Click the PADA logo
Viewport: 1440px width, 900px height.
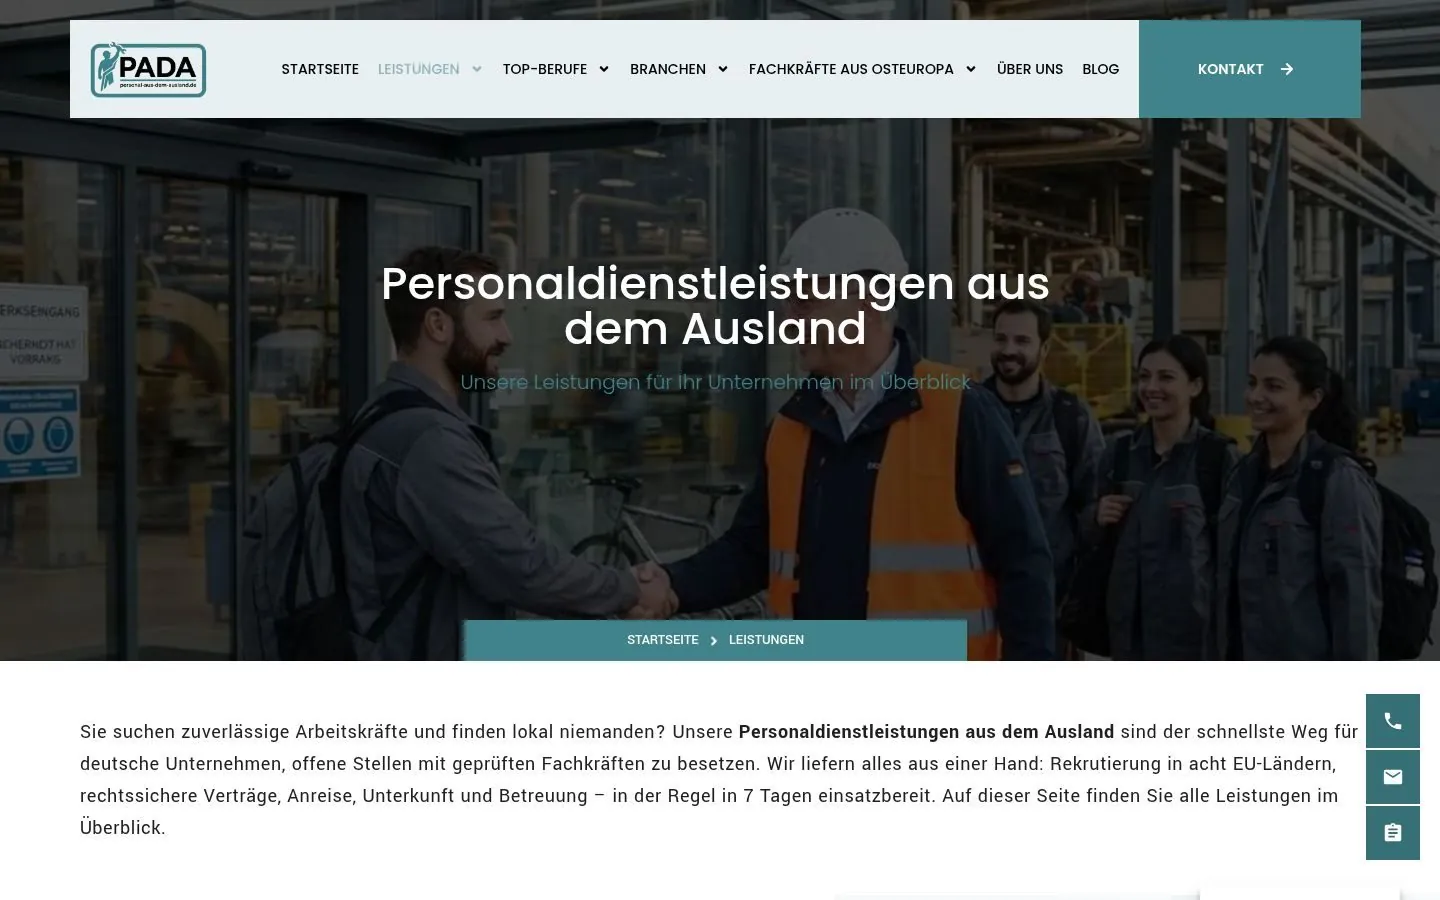coord(148,69)
